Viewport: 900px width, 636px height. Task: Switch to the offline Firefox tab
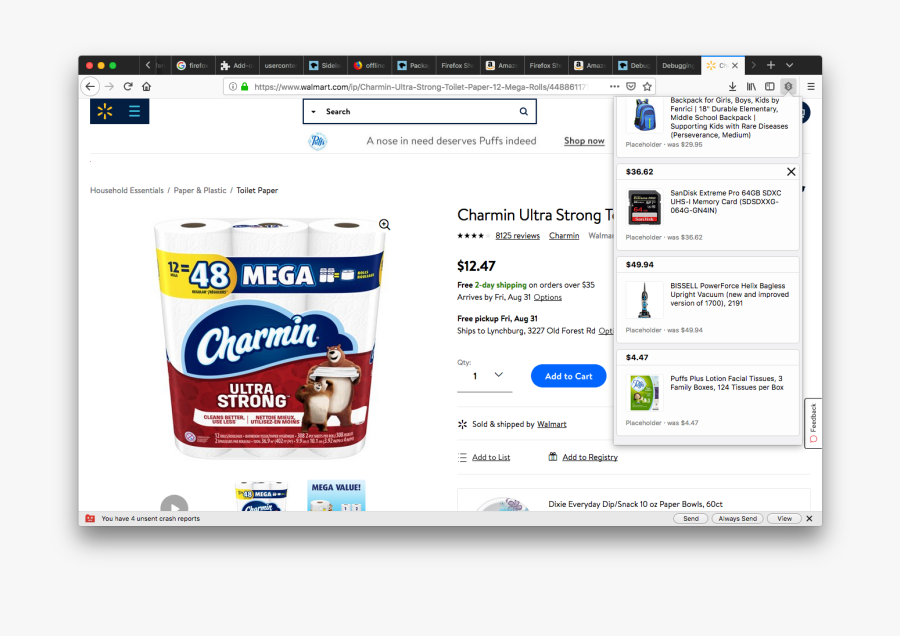370,65
